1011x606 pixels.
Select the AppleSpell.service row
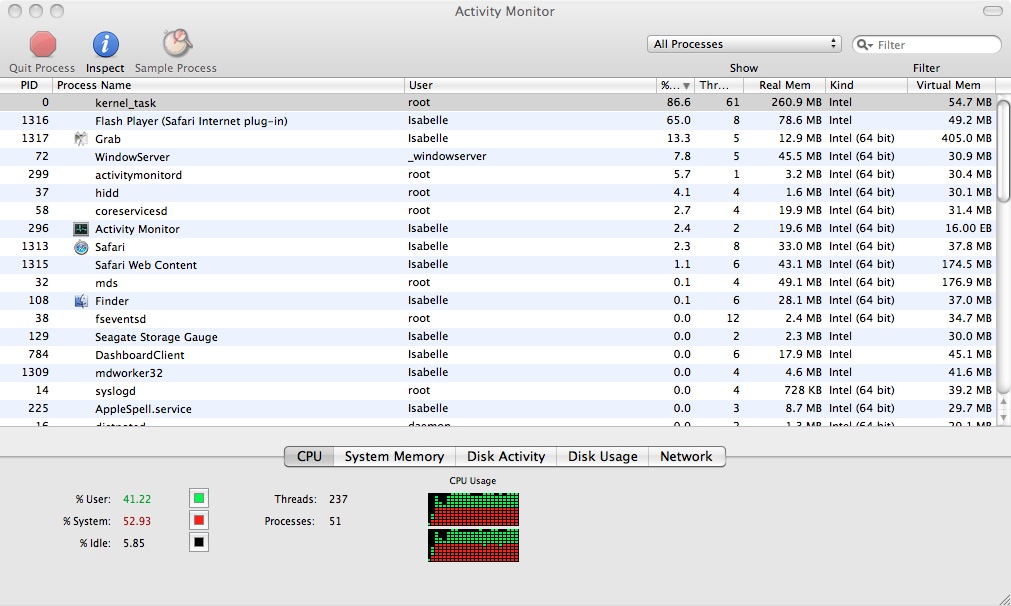coord(498,409)
